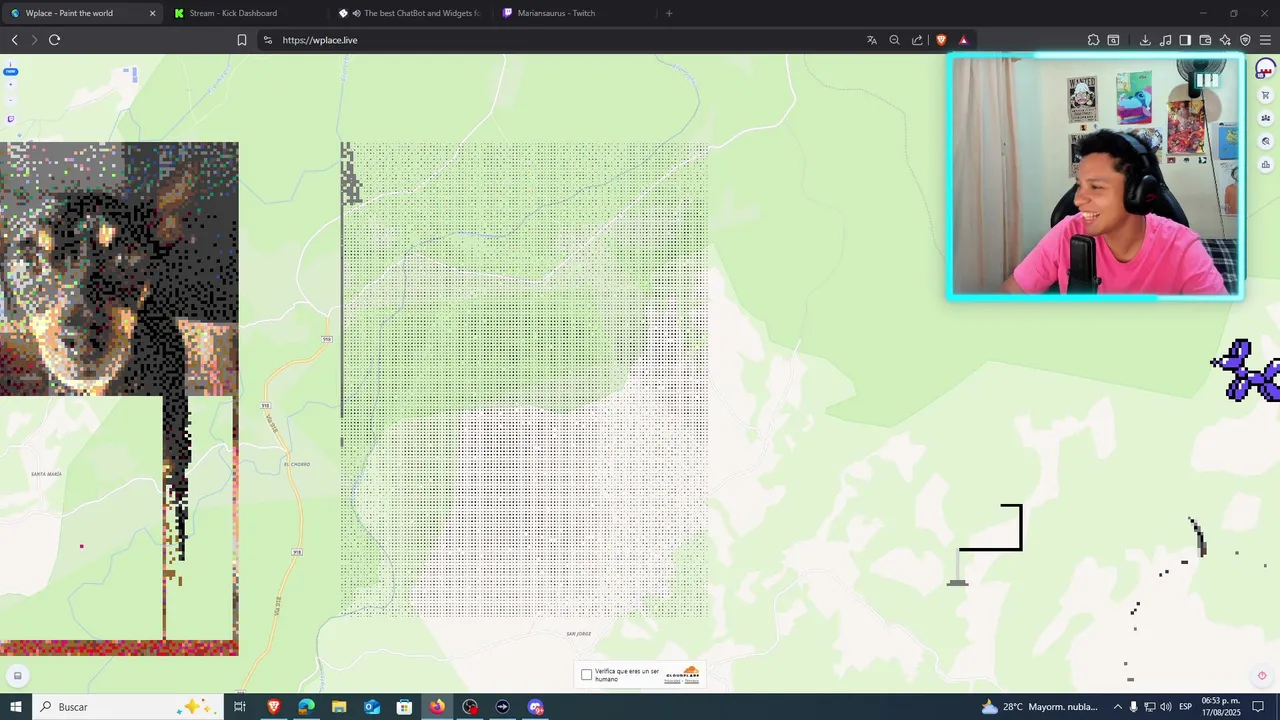Open Windows Task View
The image size is (1280, 720).
[x=240, y=707]
